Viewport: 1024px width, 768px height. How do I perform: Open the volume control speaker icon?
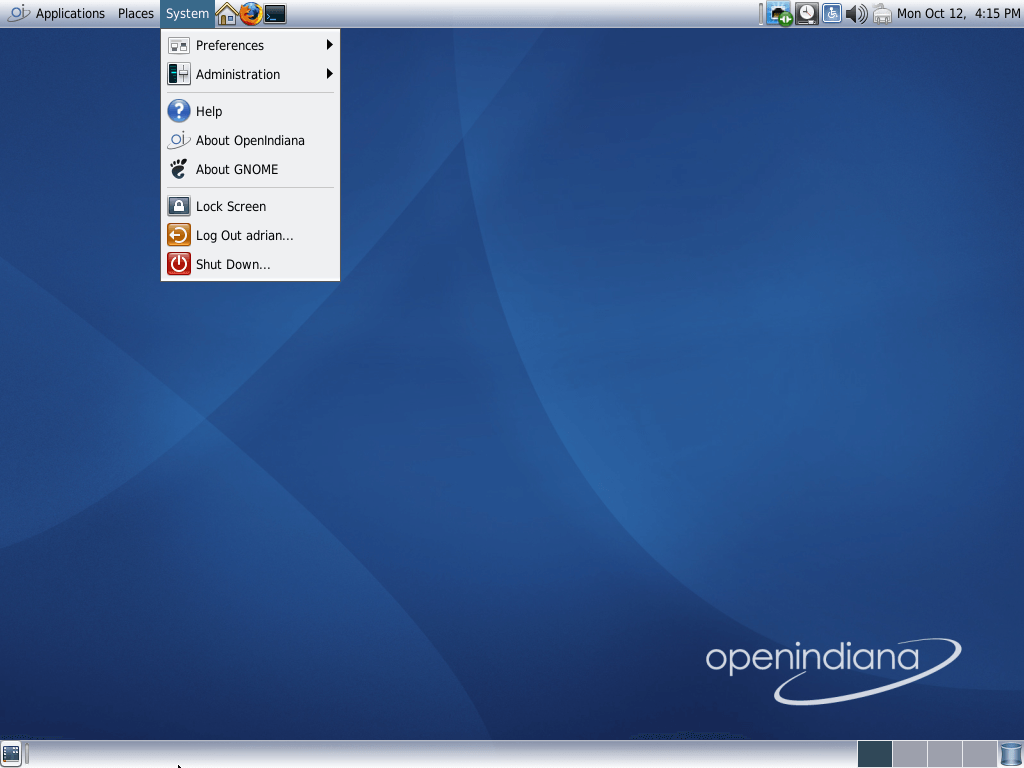[x=856, y=14]
